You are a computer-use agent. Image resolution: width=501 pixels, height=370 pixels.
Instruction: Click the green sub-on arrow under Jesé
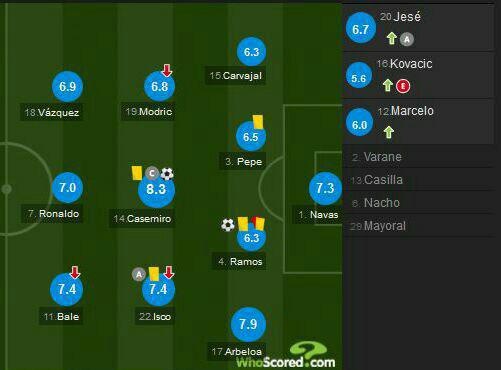point(392,38)
